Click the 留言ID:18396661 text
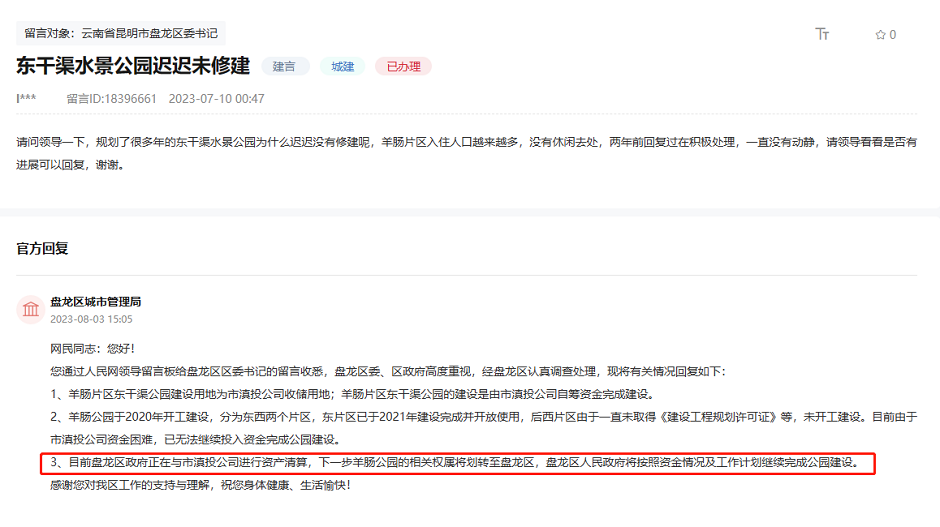Image resolution: width=940 pixels, height=527 pixels. coord(111,99)
